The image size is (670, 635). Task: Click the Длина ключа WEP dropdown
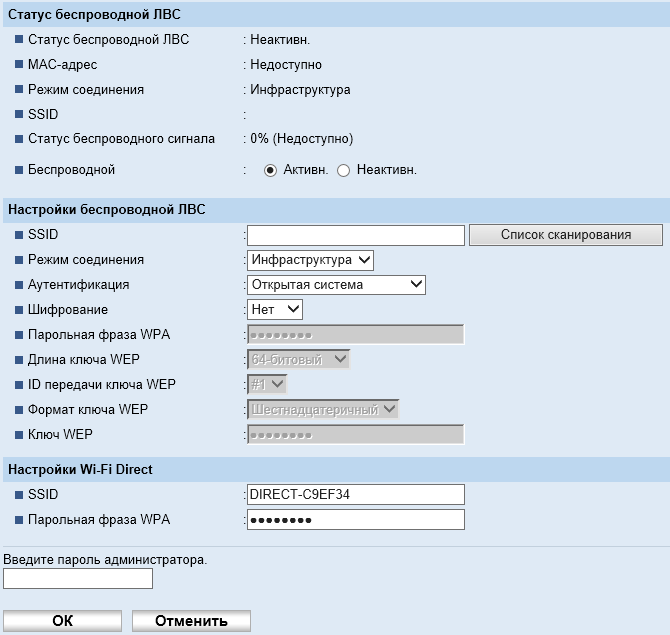(x=299, y=358)
